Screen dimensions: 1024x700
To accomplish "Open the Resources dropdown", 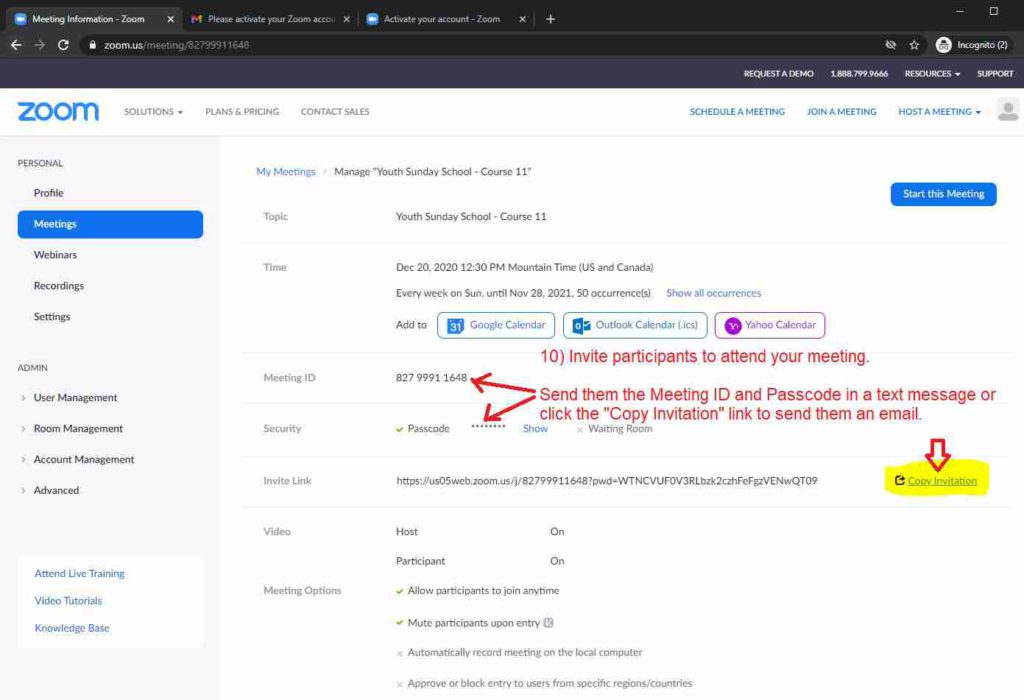I will (x=932, y=74).
